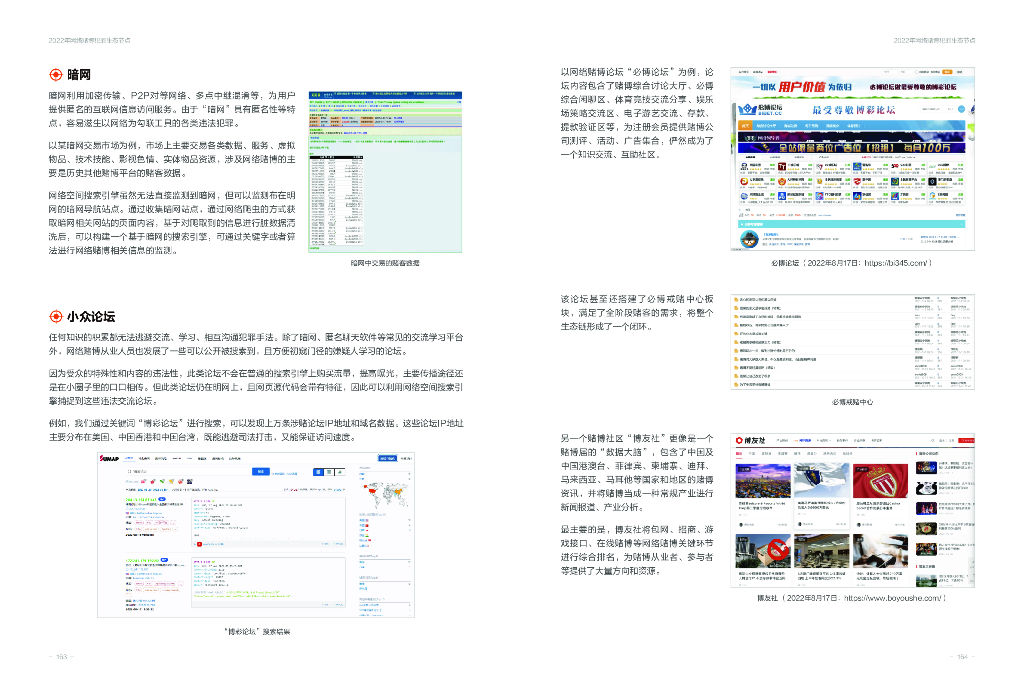Click paragraph starting 例如，我们通过关键词
The height and width of the screenshot is (695, 1024).
pyautogui.click(x=256, y=430)
